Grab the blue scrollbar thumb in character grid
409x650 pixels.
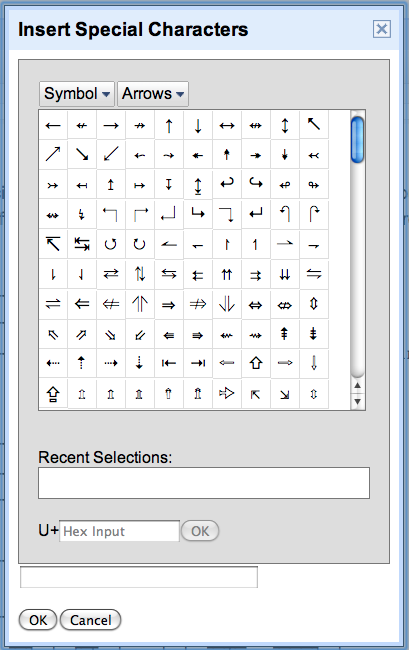pyautogui.click(x=357, y=140)
